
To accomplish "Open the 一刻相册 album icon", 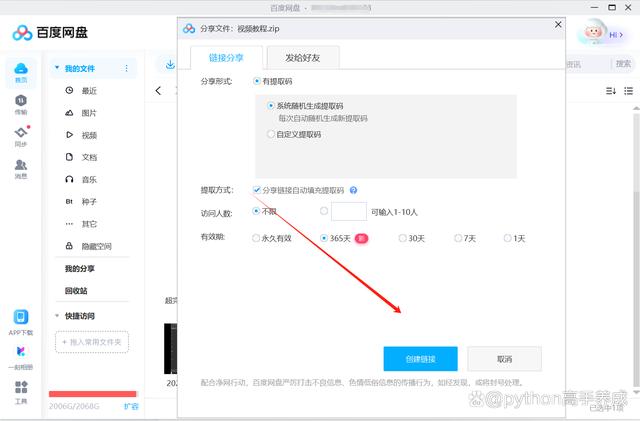I will point(21,351).
